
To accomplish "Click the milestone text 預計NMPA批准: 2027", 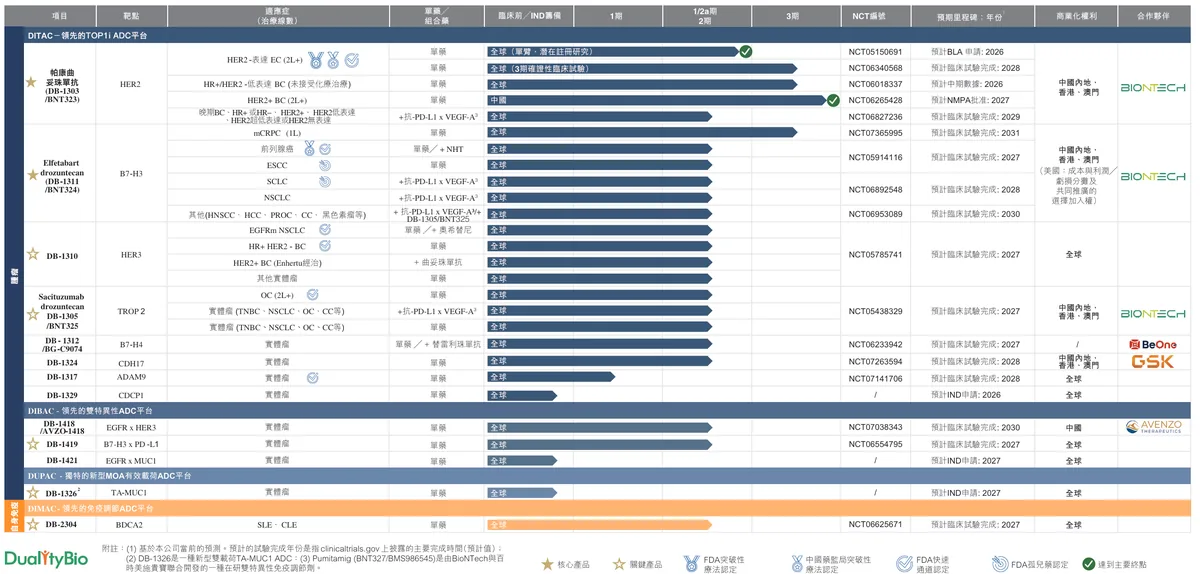I will [970, 100].
